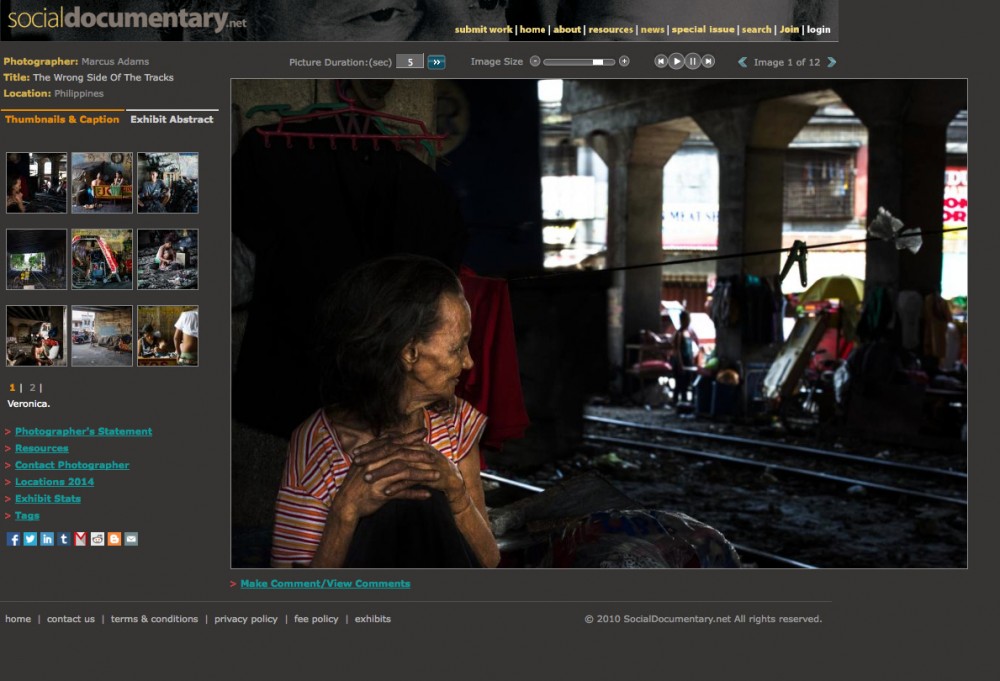Click Make Comment/View Comments link
Viewport: 1000px width, 681px height.
click(325, 583)
